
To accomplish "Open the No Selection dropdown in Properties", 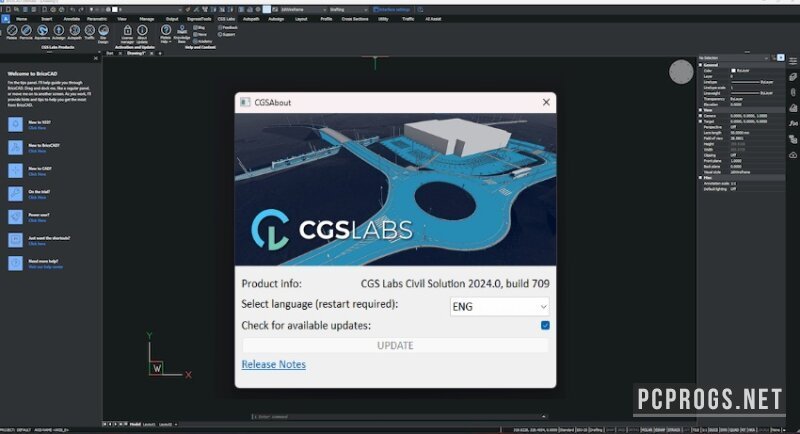I will [x=734, y=58].
